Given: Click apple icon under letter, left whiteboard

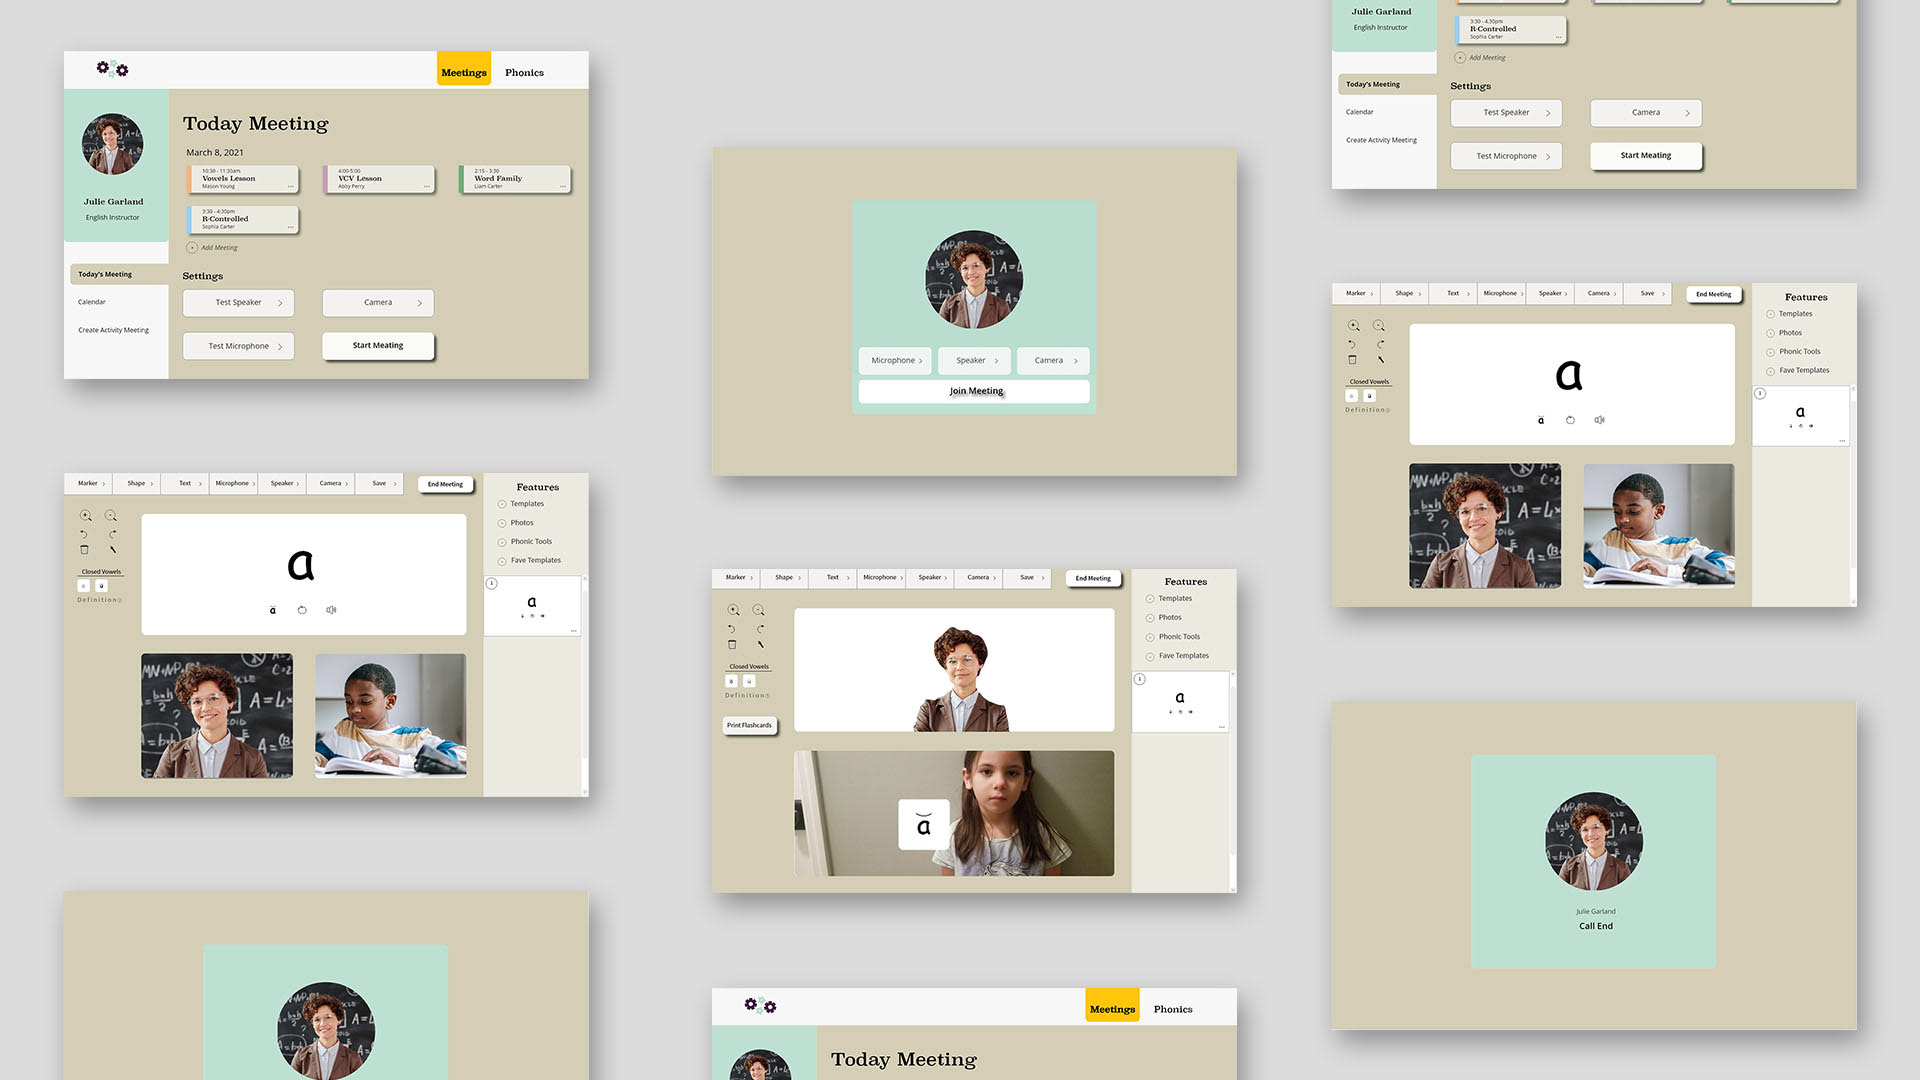Looking at the screenshot, I should coord(302,610).
